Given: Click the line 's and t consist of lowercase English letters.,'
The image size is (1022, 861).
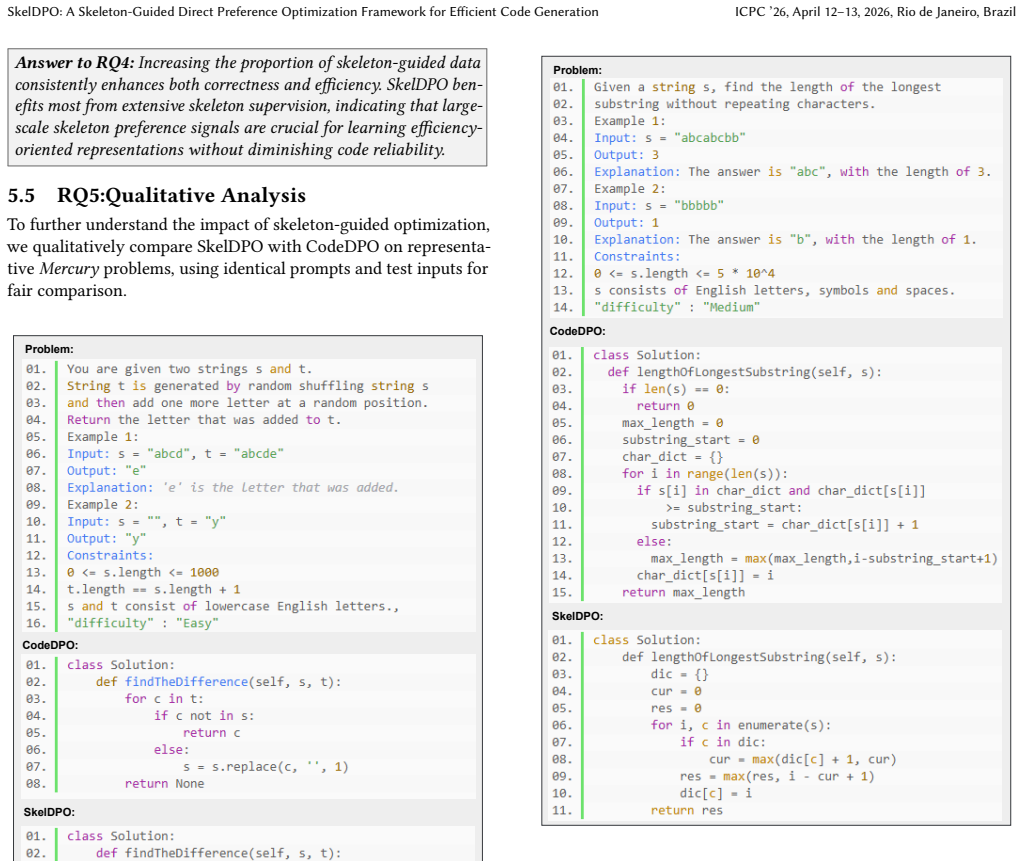Looking at the screenshot, I should tap(233, 606).
